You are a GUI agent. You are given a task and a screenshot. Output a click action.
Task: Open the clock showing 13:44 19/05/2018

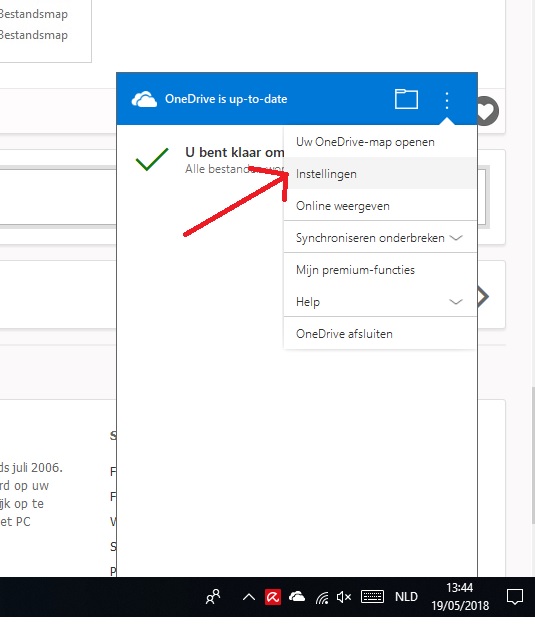pos(460,596)
